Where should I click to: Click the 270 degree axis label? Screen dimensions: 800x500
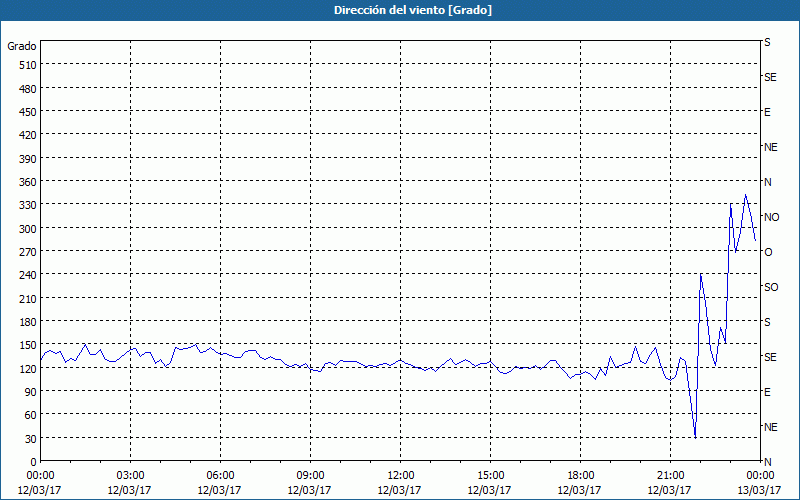pos(28,252)
